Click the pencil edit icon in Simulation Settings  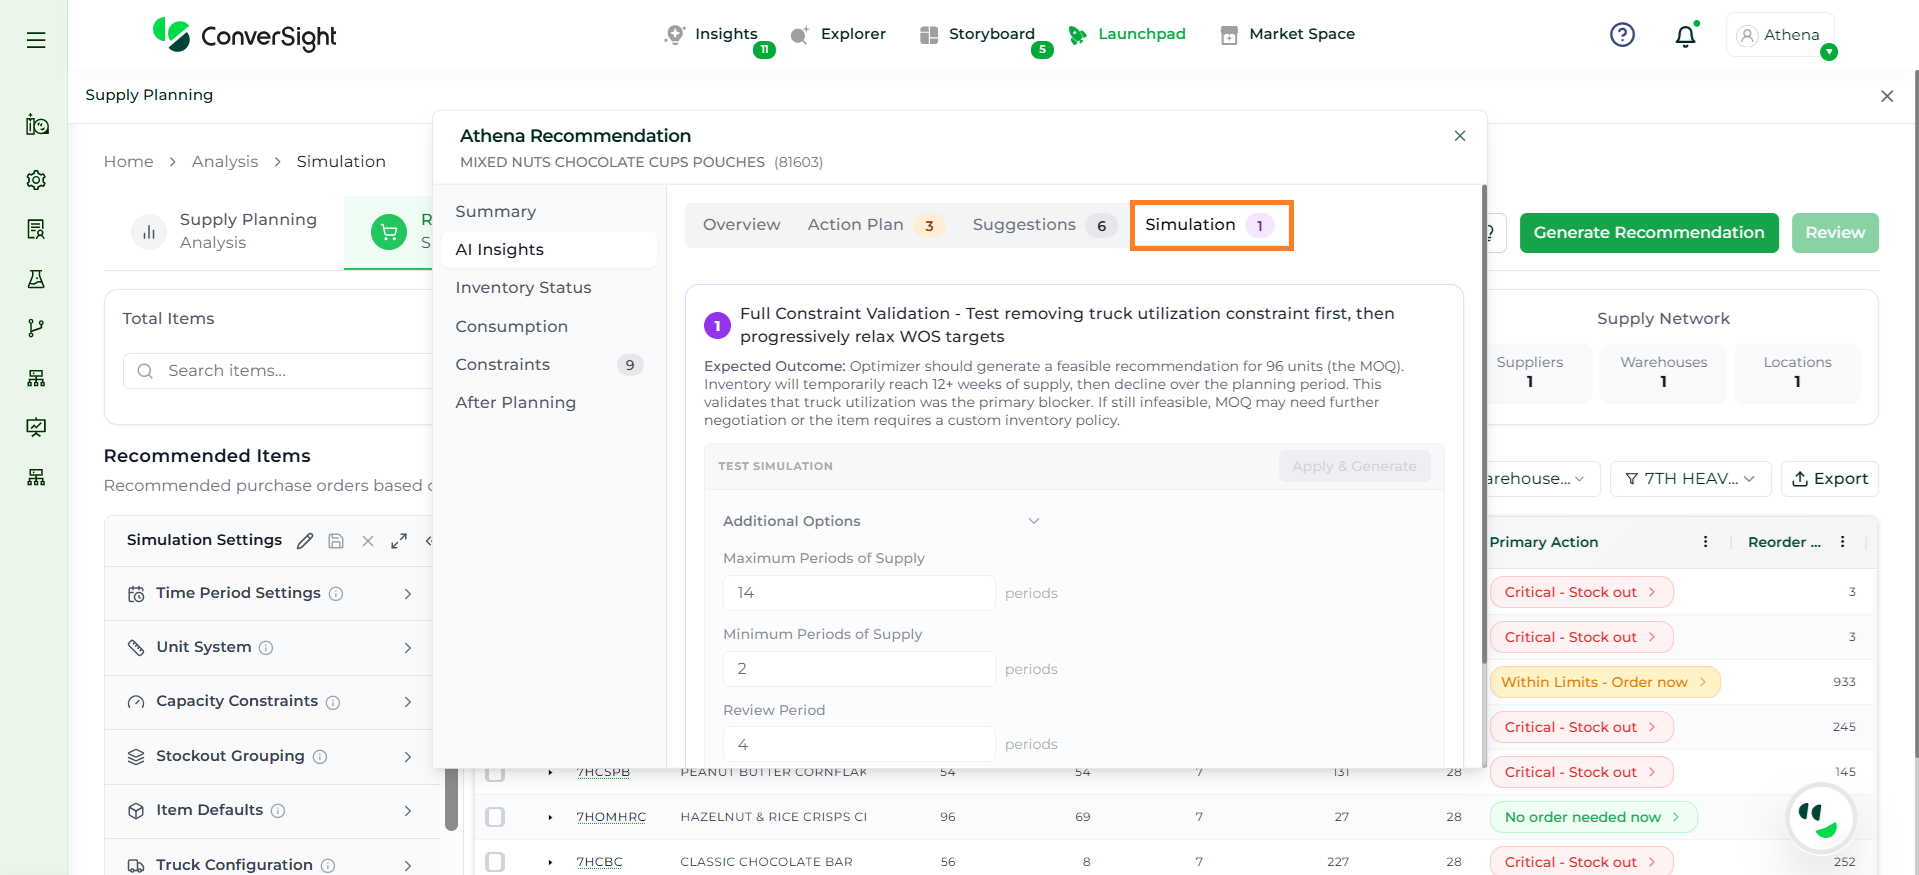305,541
